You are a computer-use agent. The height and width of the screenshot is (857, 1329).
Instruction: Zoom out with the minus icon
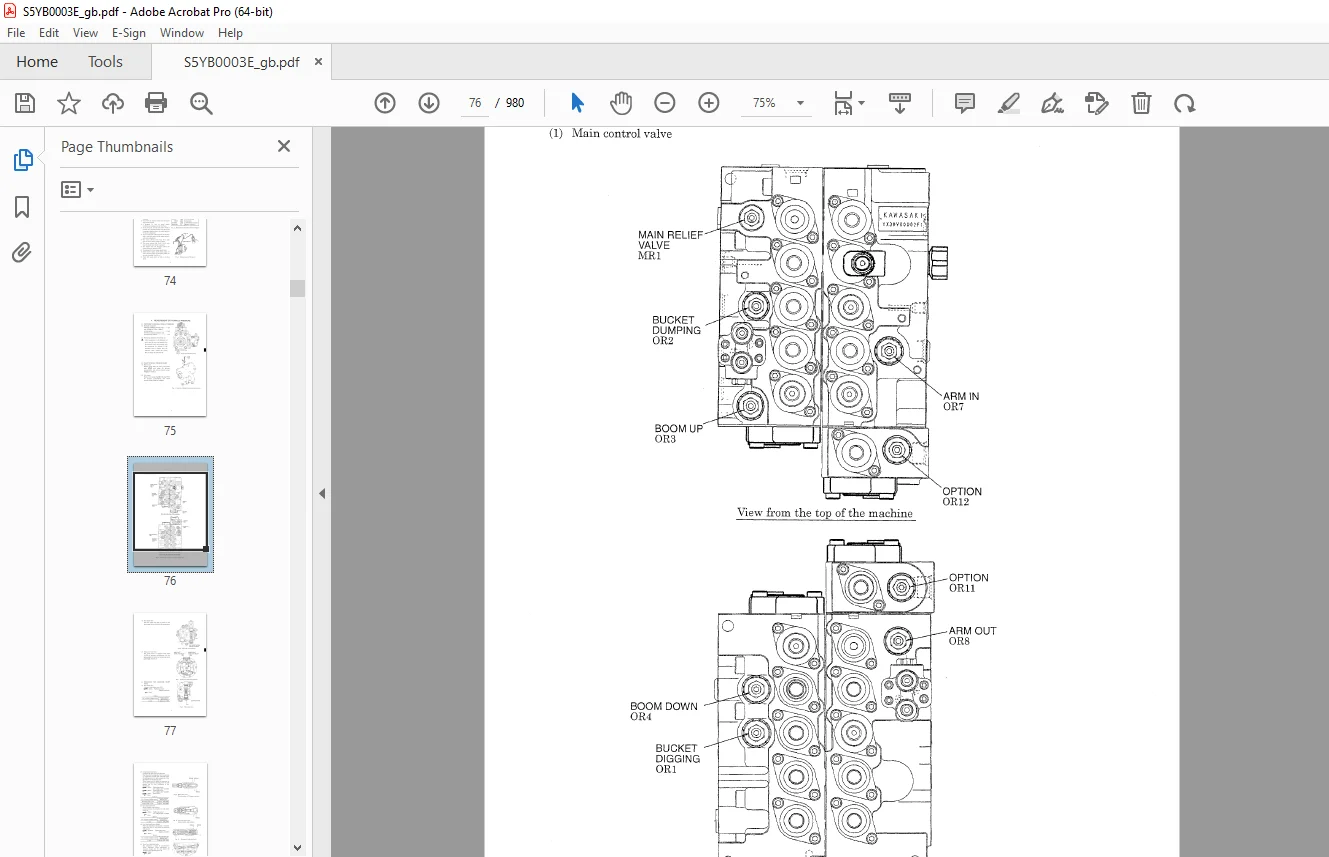point(665,103)
